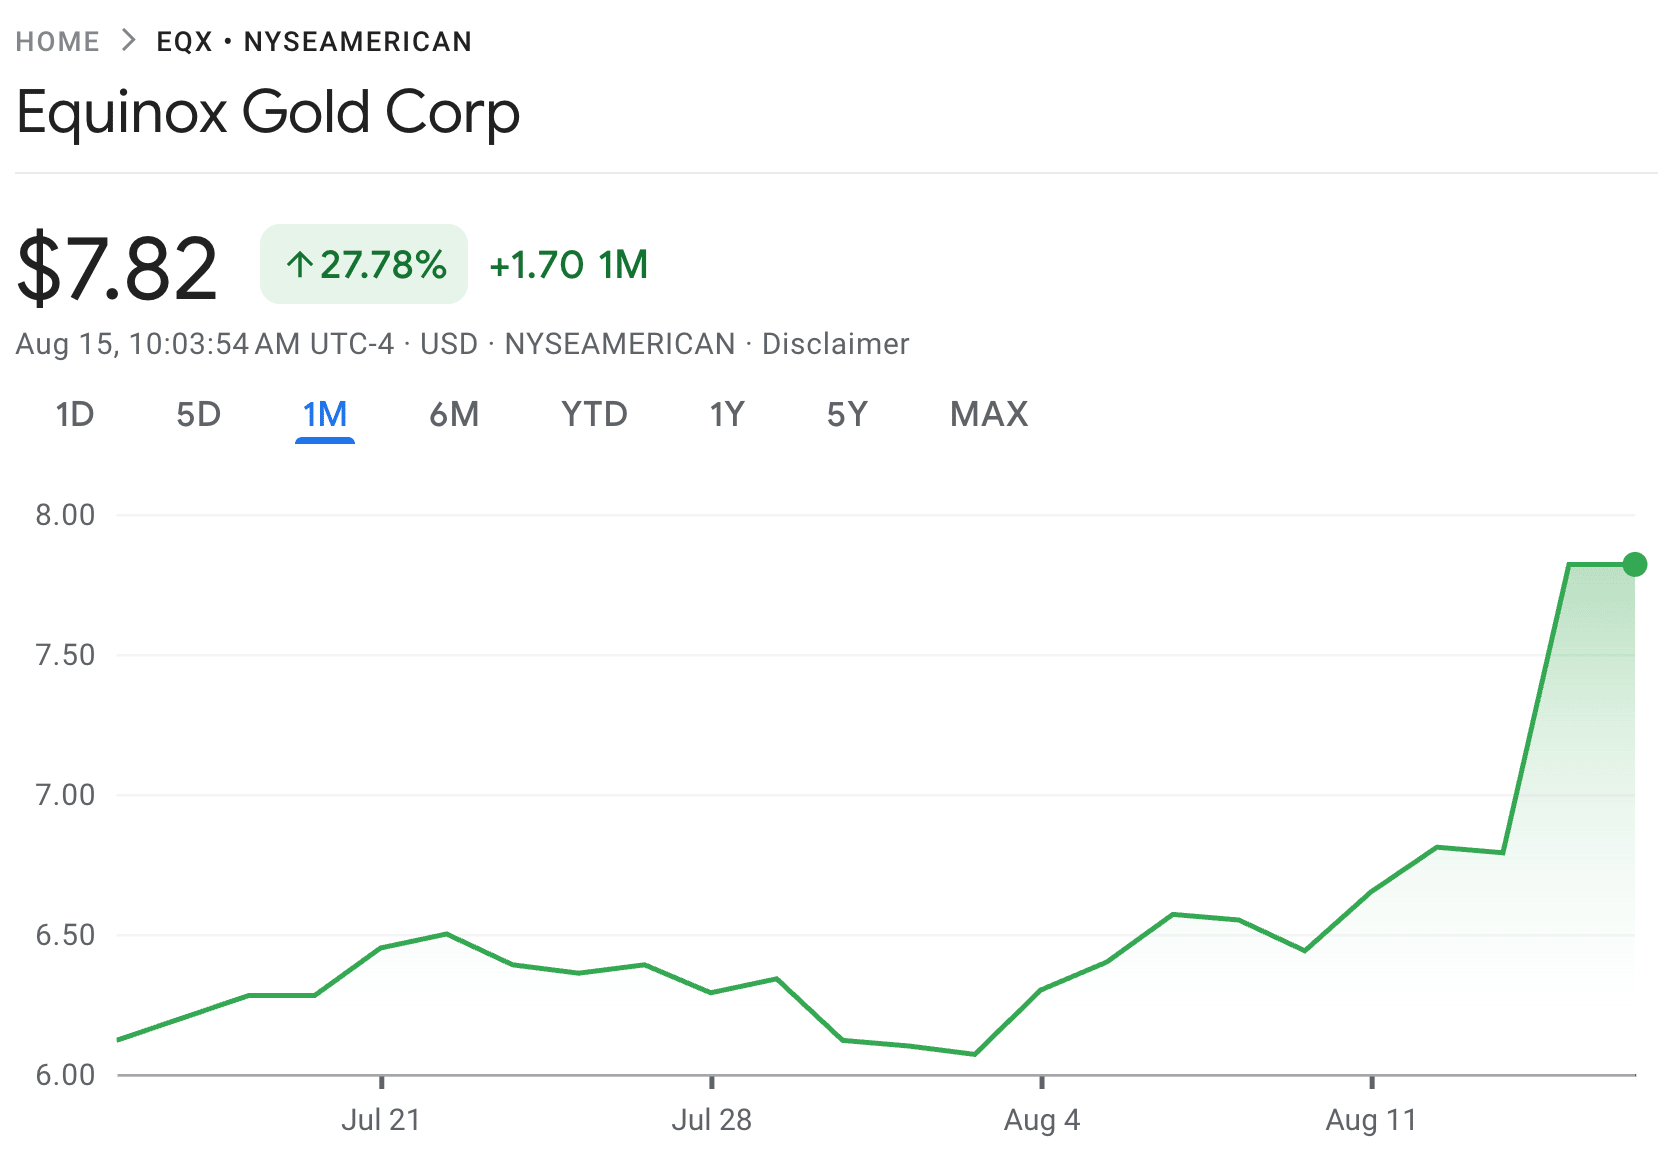The height and width of the screenshot is (1150, 1658).
Task: Click the Aug 15 timestamp text
Action: [205, 344]
